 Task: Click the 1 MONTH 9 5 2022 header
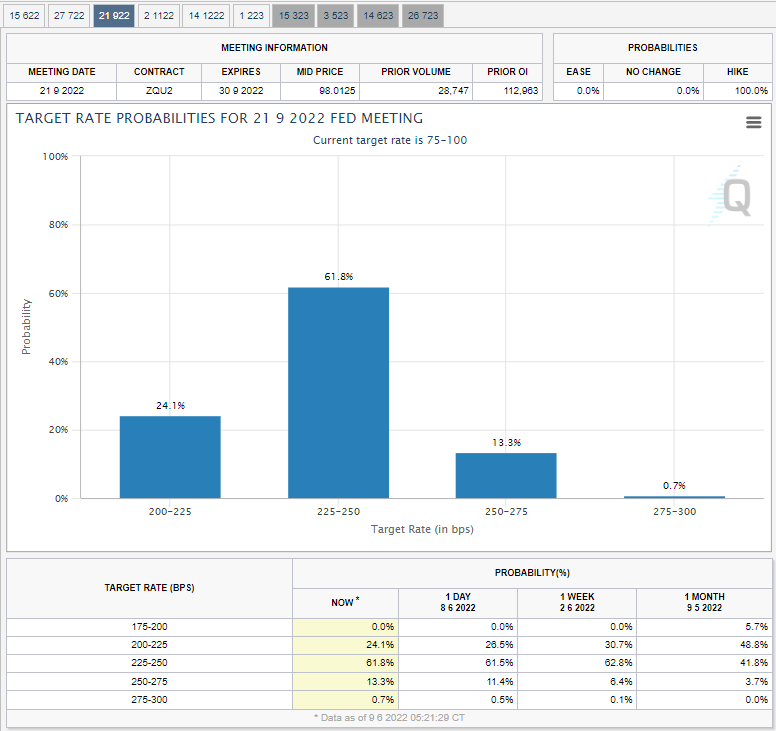(704, 602)
